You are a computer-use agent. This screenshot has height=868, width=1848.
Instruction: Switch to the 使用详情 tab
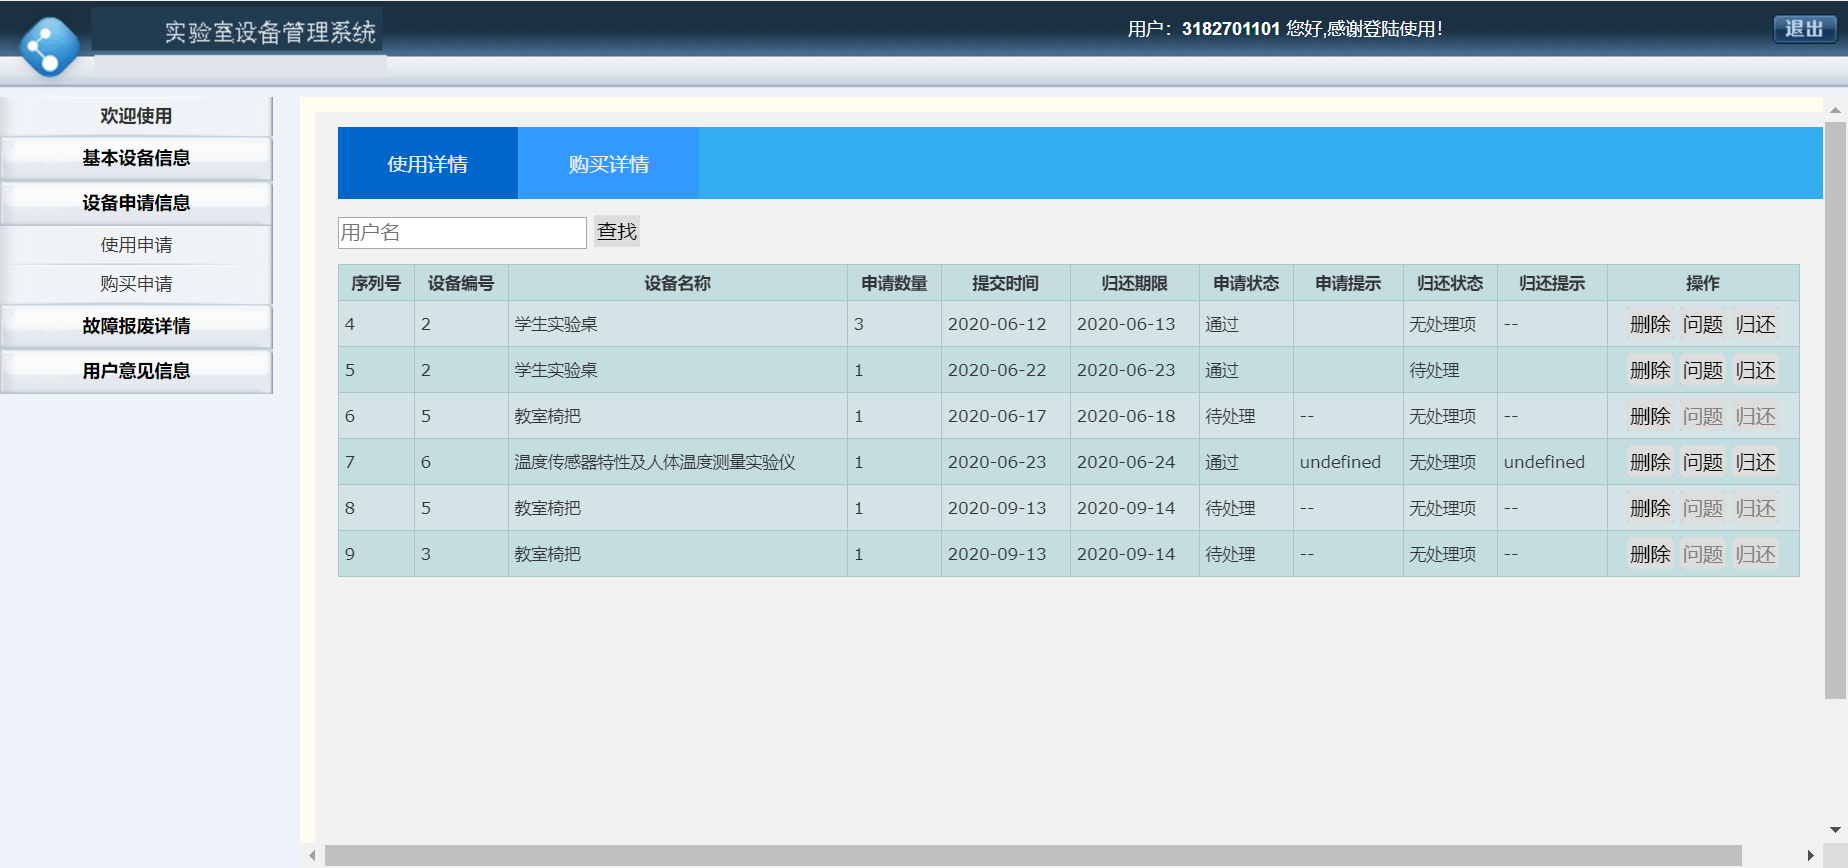(x=428, y=163)
